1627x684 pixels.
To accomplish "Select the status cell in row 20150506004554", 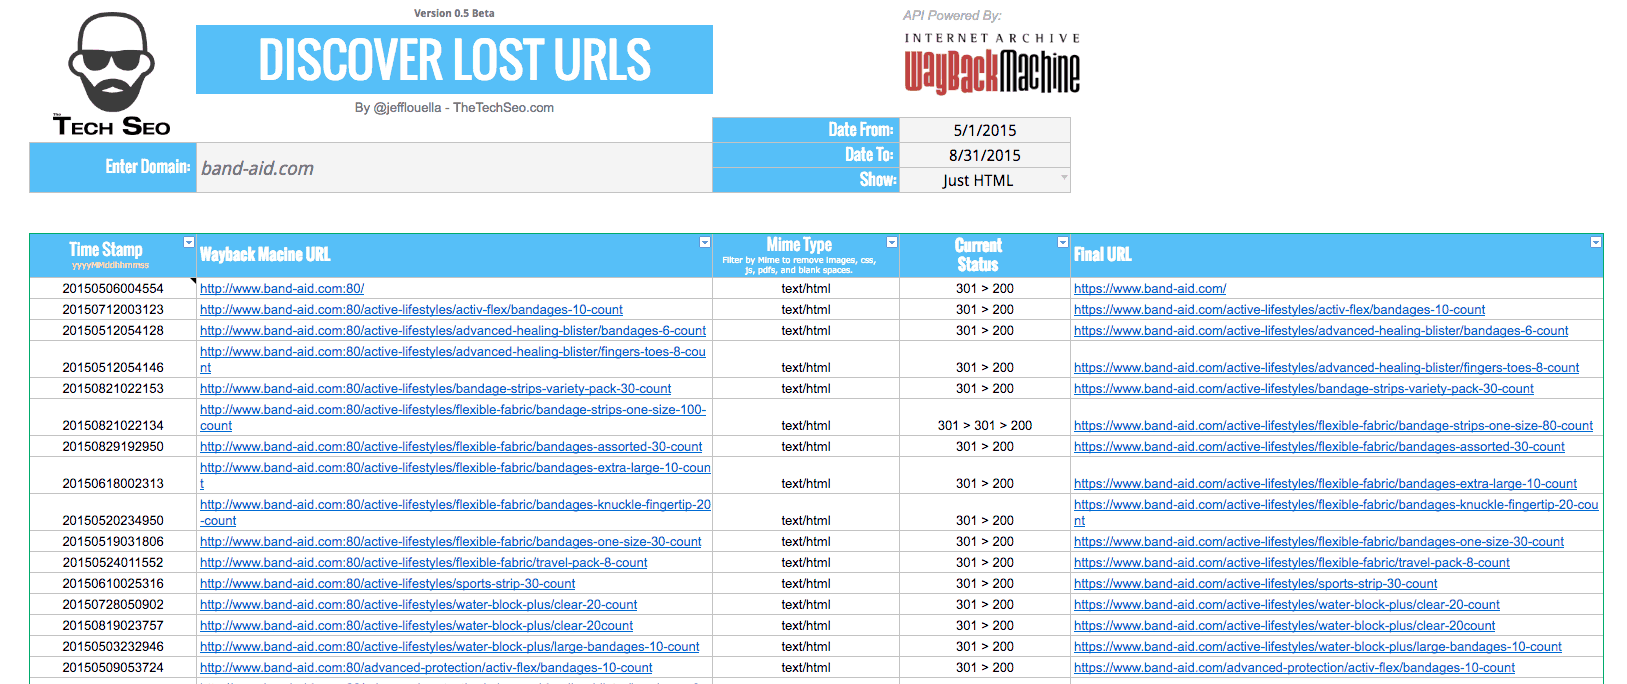I will coord(985,289).
